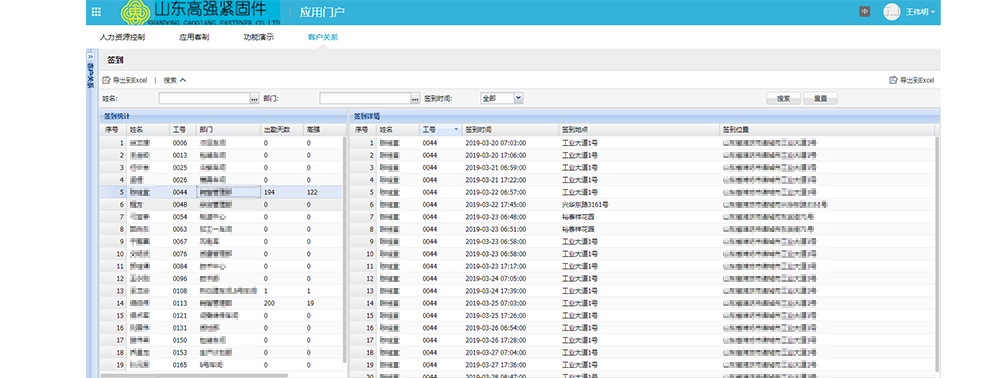
Task: Click the user avatar icon
Action: click(891, 11)
